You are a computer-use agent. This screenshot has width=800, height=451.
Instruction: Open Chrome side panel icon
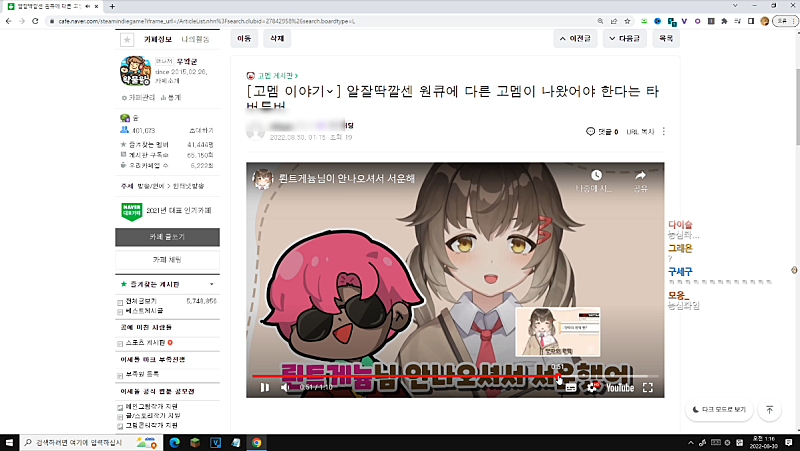point(751,21)
